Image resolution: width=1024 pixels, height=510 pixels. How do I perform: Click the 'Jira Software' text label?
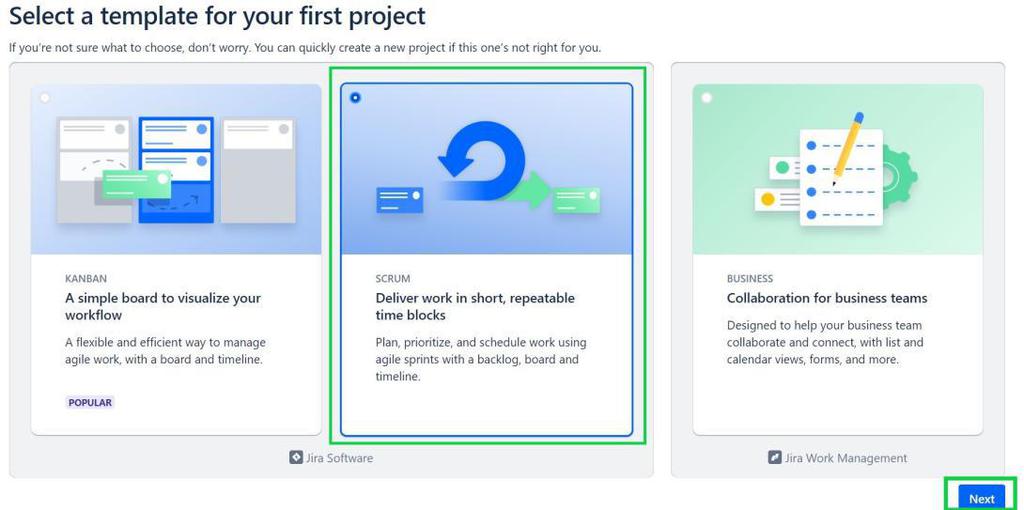(x=340, y=458)
